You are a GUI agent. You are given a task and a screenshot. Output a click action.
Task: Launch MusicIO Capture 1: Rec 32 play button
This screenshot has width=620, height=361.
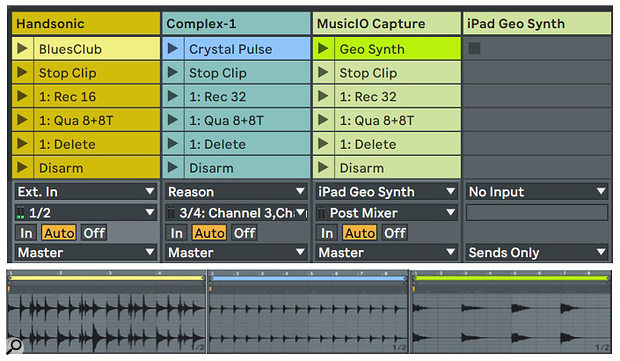[323, 96]
